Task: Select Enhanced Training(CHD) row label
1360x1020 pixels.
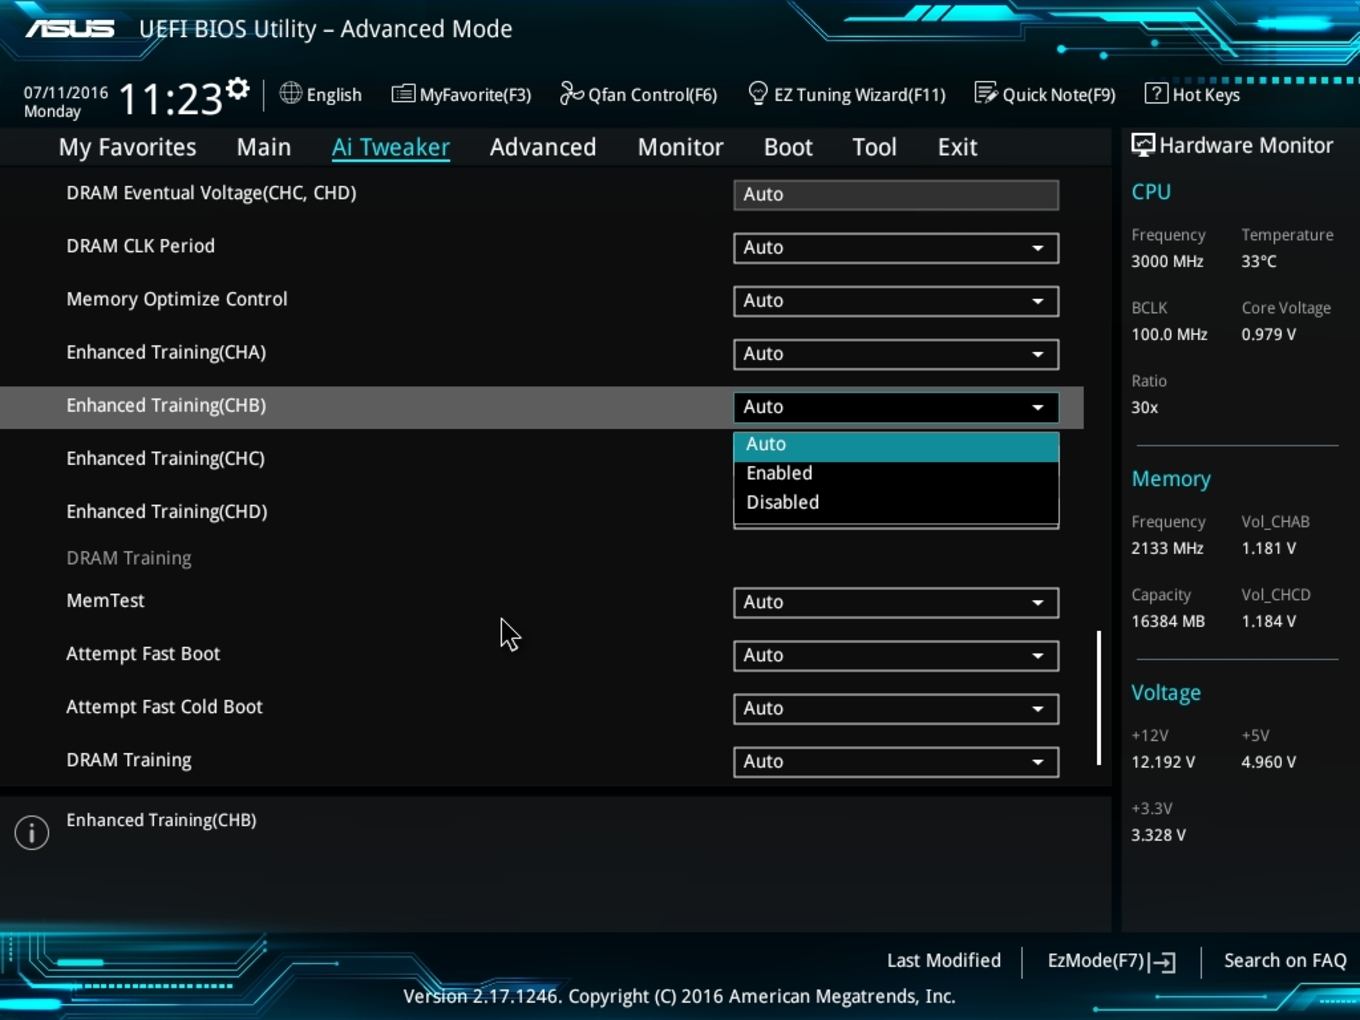Action: (166, 511)
